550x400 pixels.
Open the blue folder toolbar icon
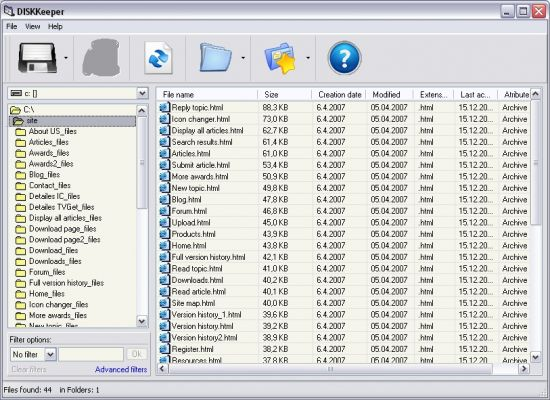(x=215, y=57)
